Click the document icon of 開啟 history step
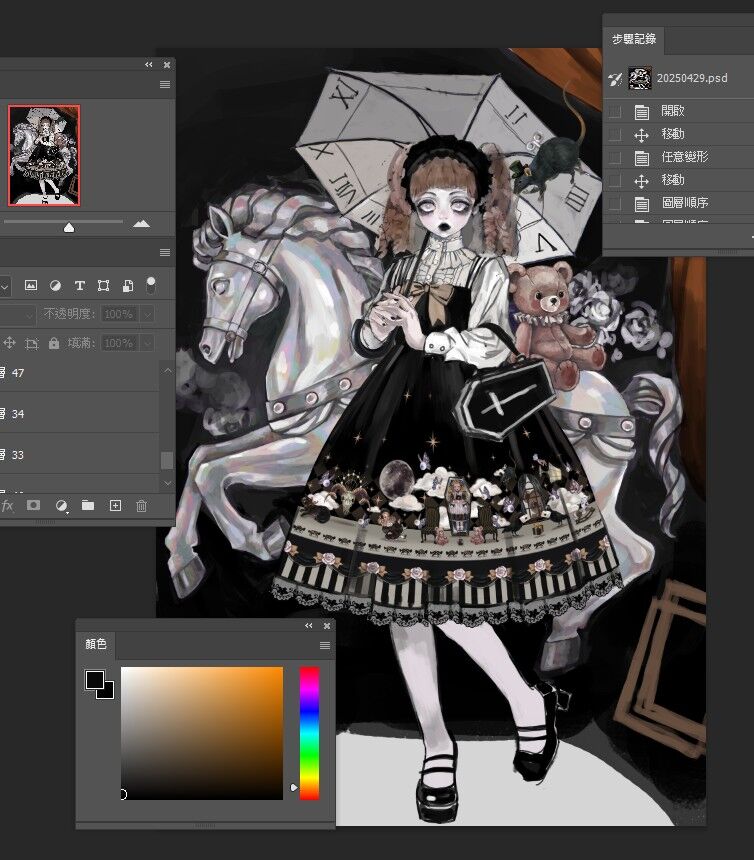 642,112
